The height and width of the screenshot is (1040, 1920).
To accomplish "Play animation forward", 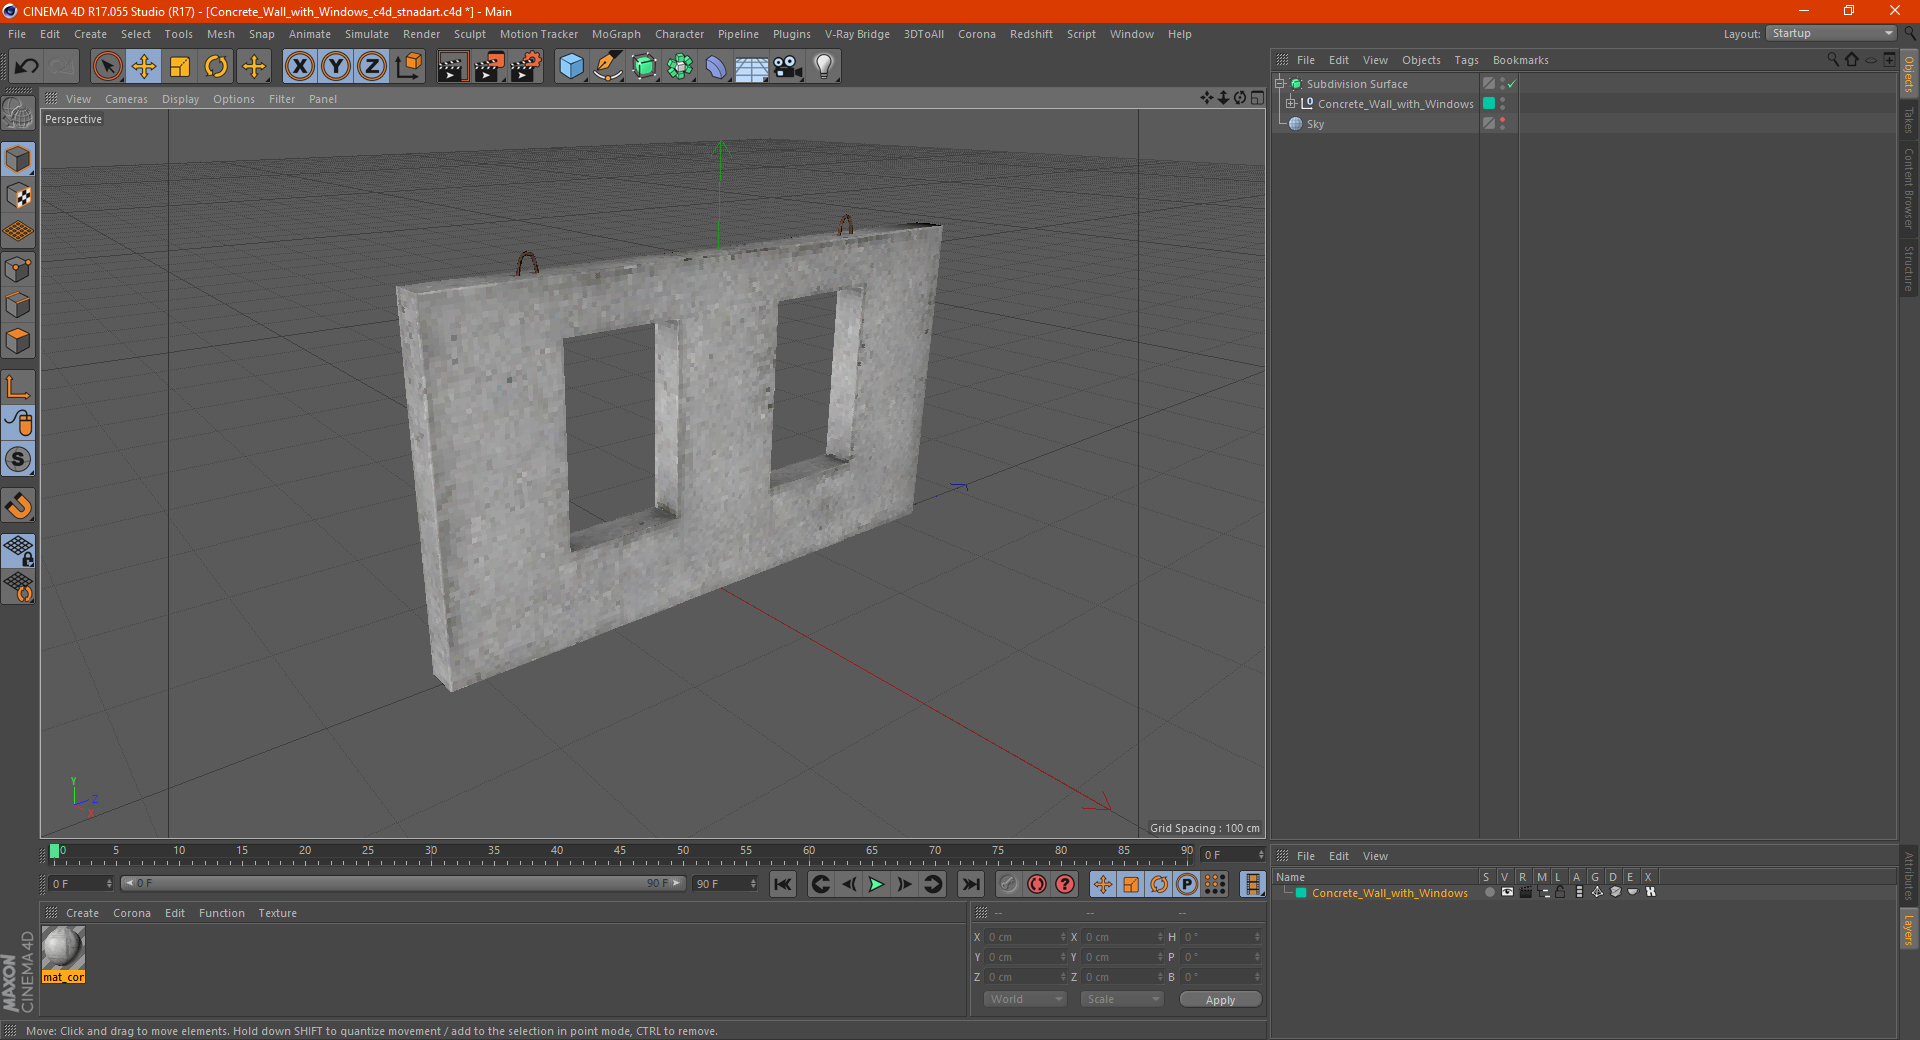I will point(876,884).
